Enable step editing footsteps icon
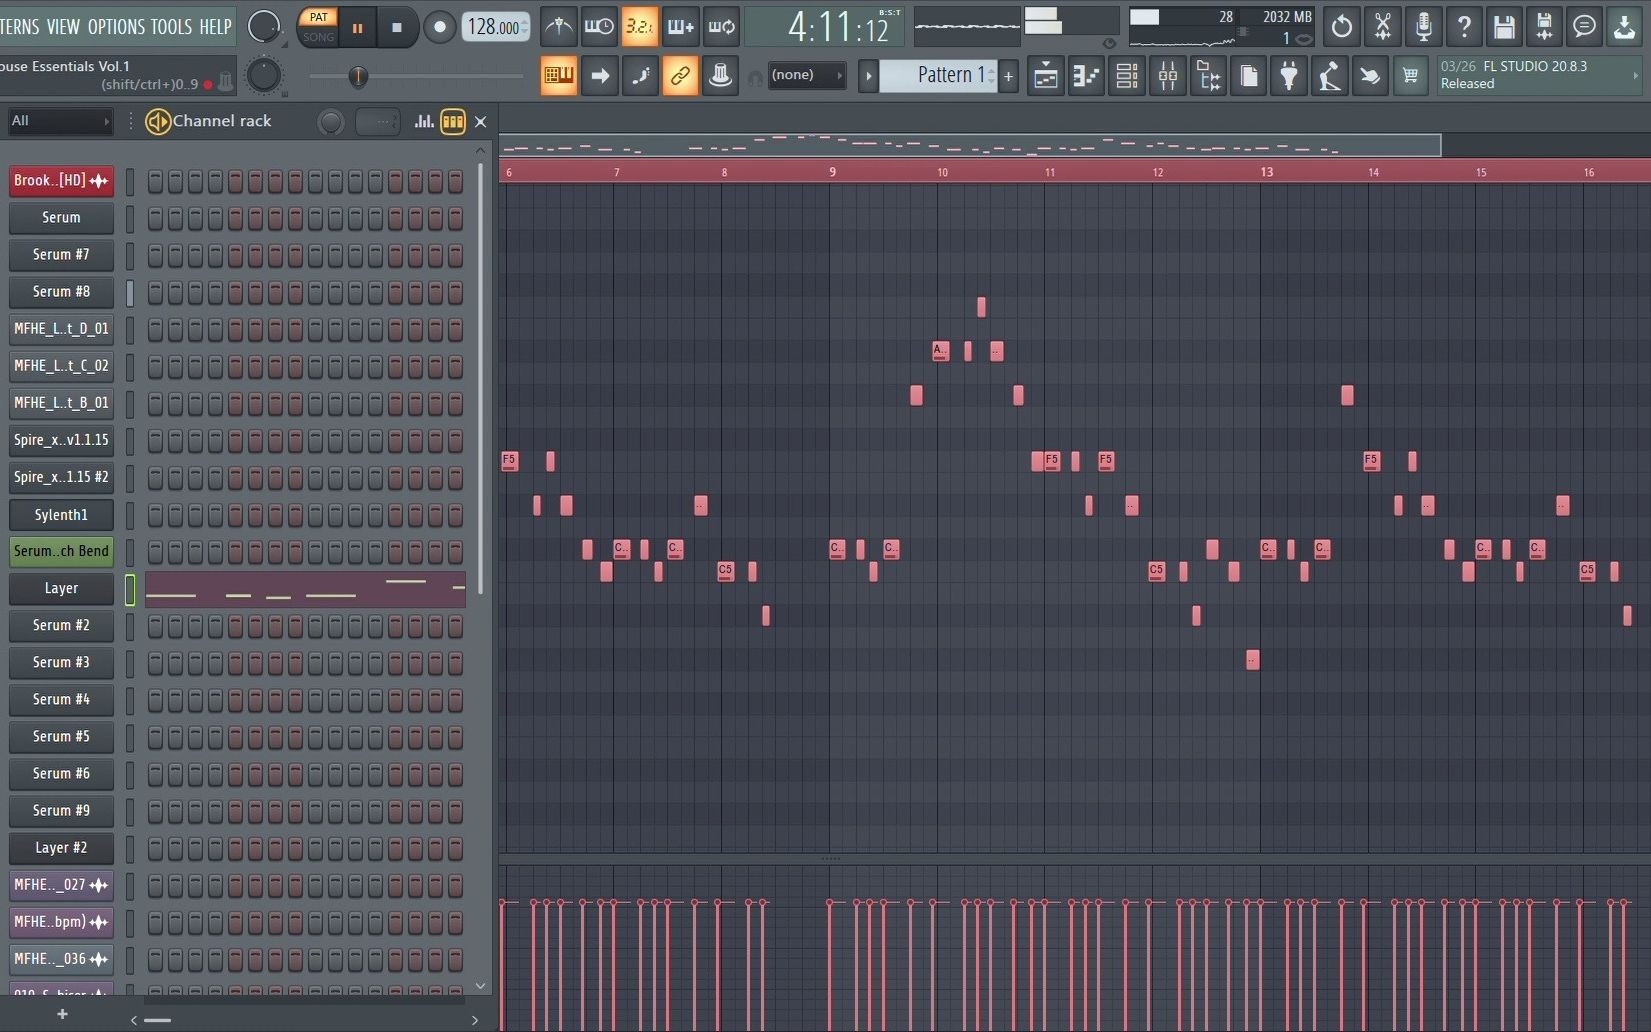This screenshot has height=1032, width=1651. click(x=640, y=75)
